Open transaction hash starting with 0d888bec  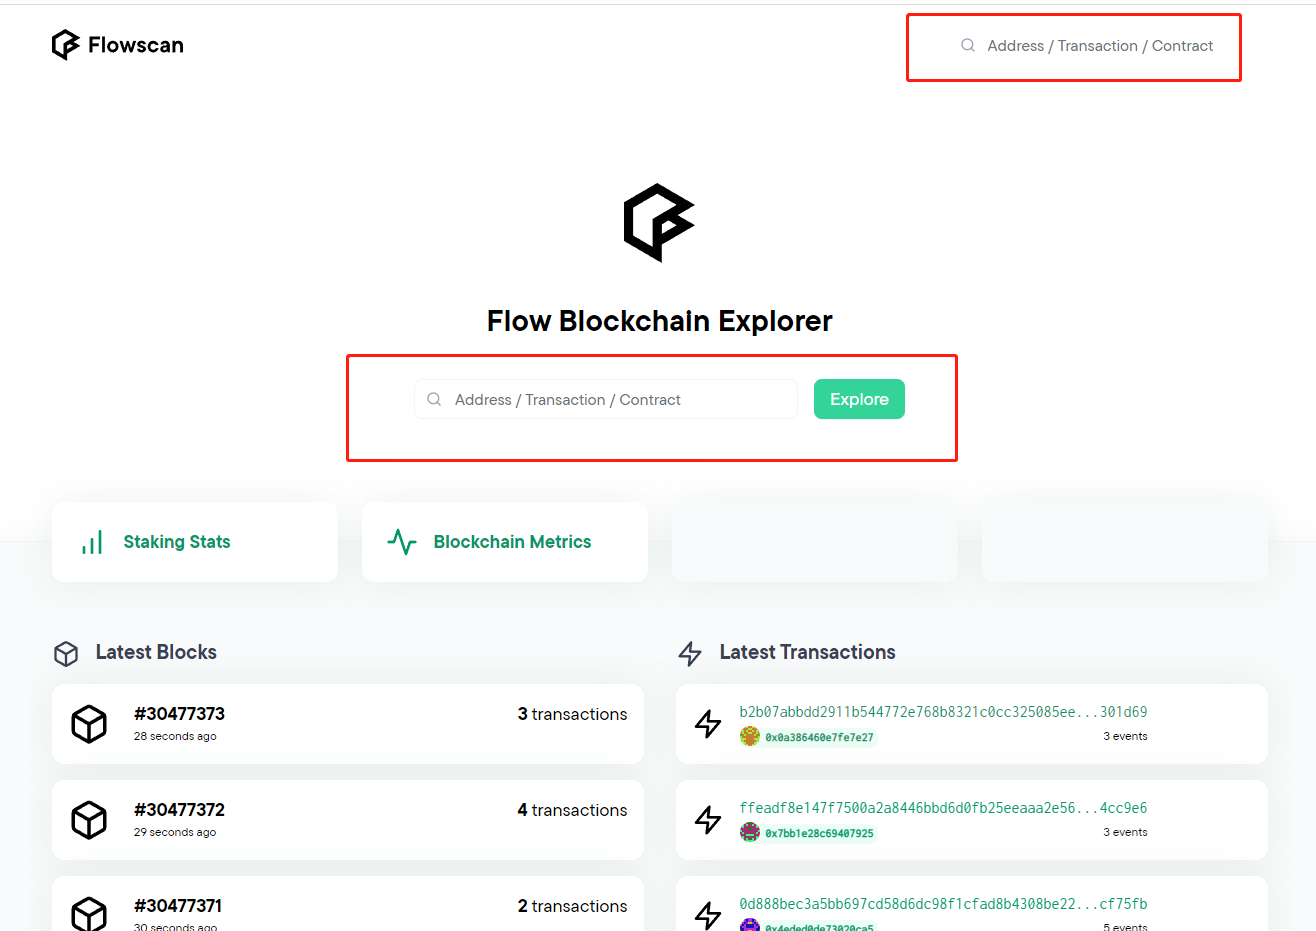[x=943, y=904]
